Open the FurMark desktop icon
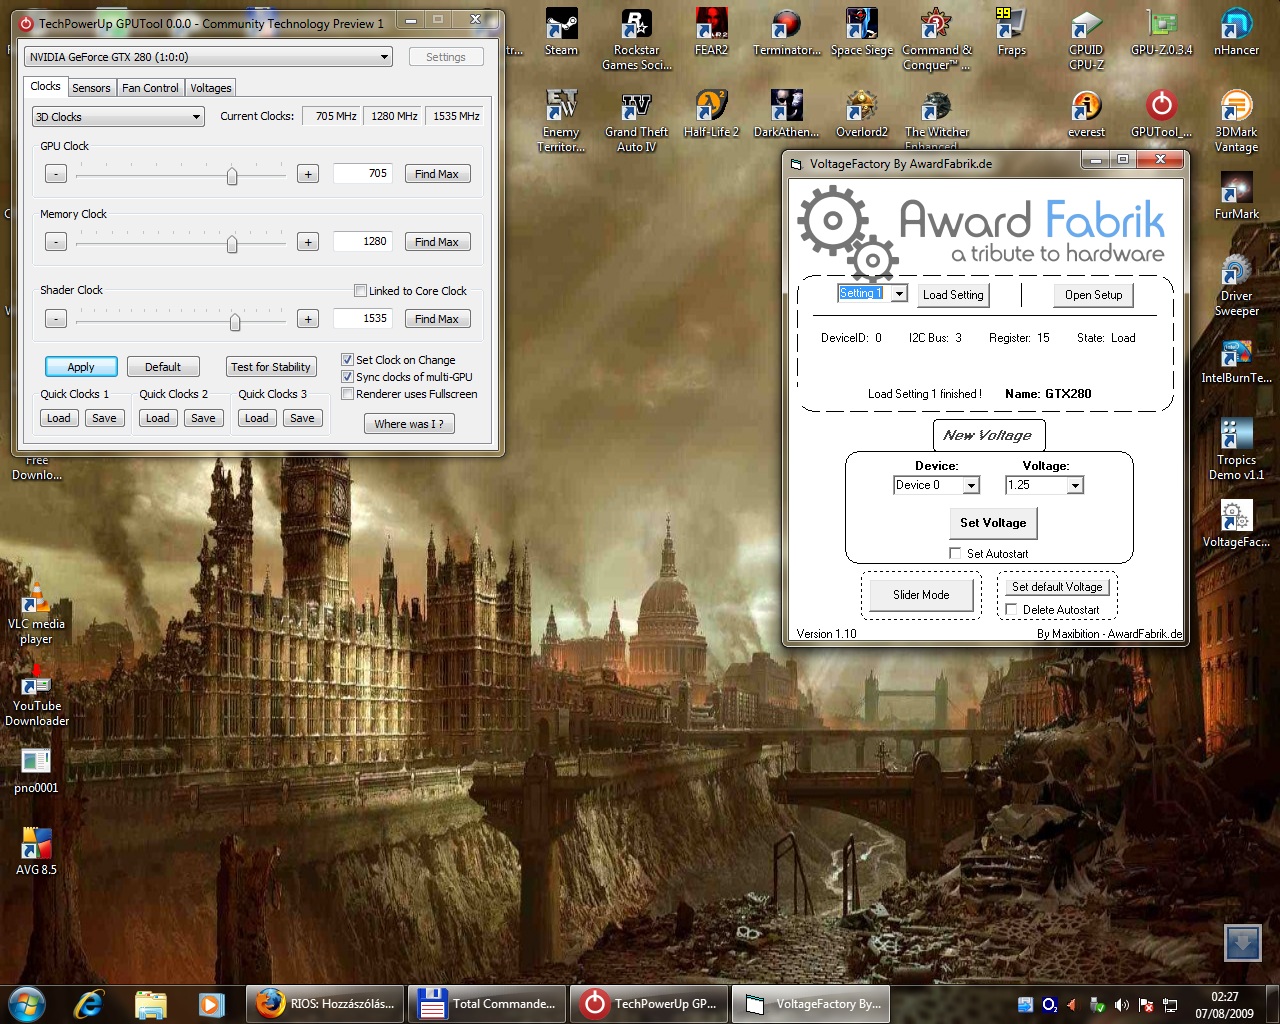1280x1024 pixels. click(1236, 195)
